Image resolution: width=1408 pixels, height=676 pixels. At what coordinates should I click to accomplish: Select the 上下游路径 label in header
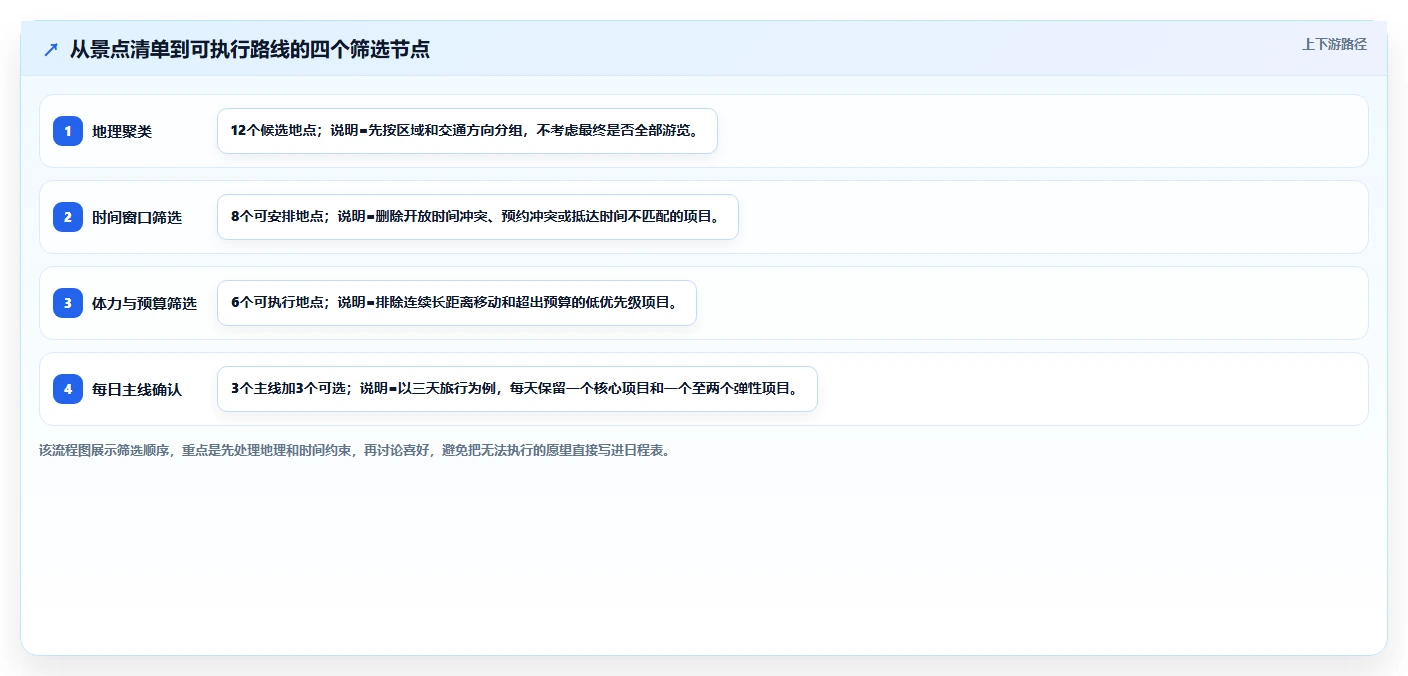1334,44
